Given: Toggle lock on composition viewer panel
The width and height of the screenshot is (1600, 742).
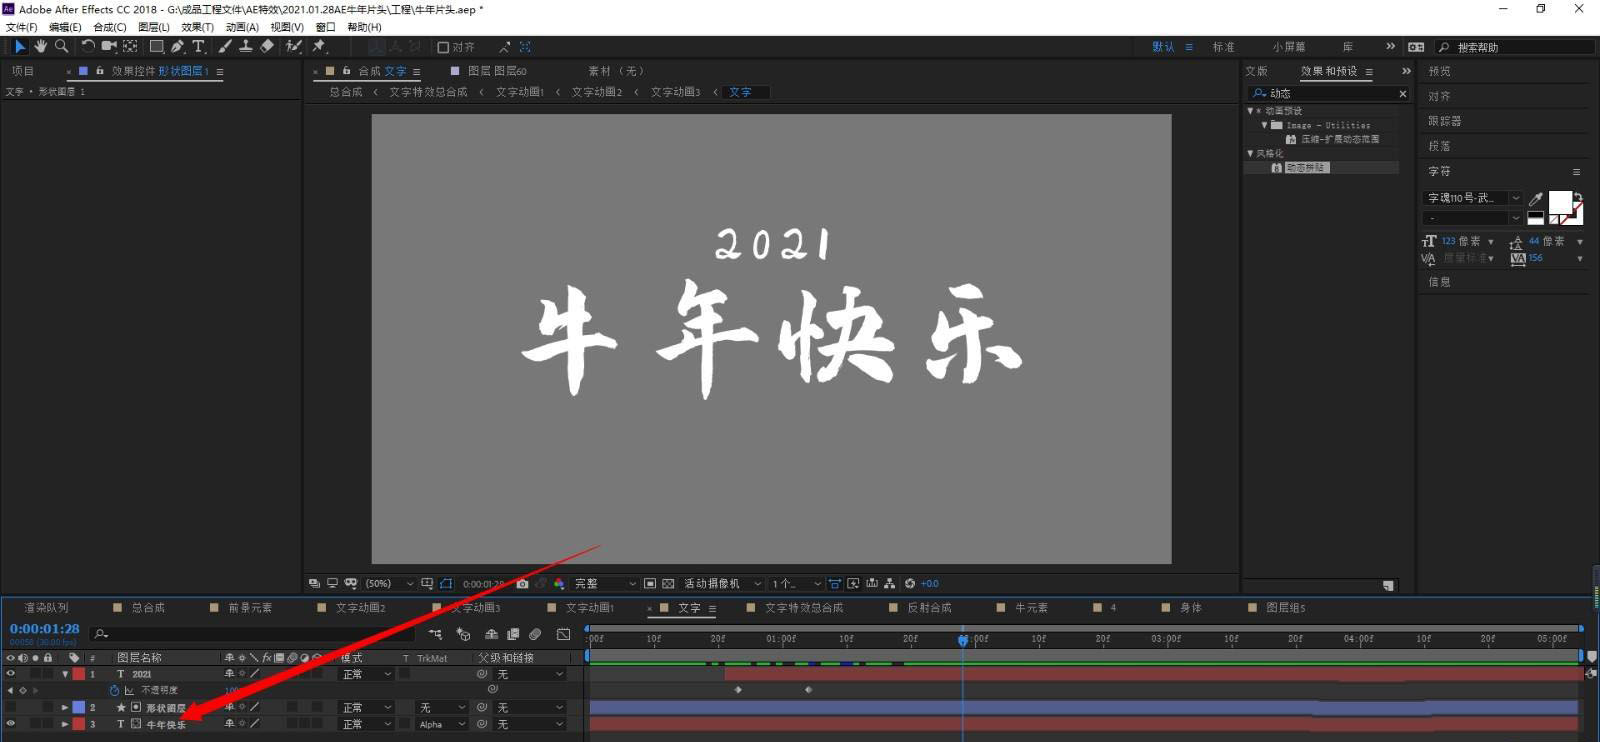Looking at the screenshot, I should (x=346, y=71).
